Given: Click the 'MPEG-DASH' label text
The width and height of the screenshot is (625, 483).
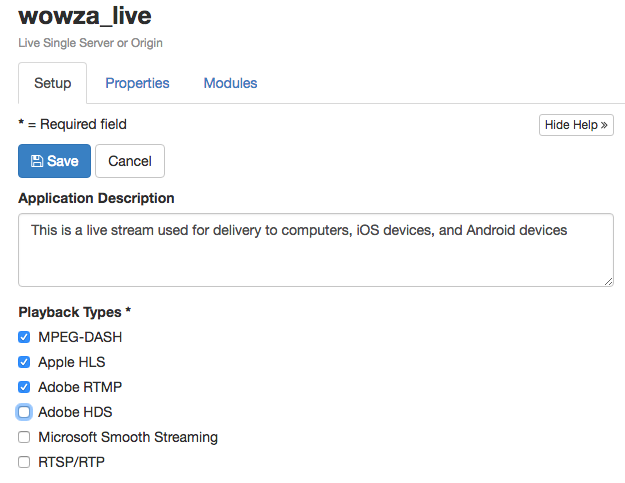Looking at the screenshot, I should point(80,337).
